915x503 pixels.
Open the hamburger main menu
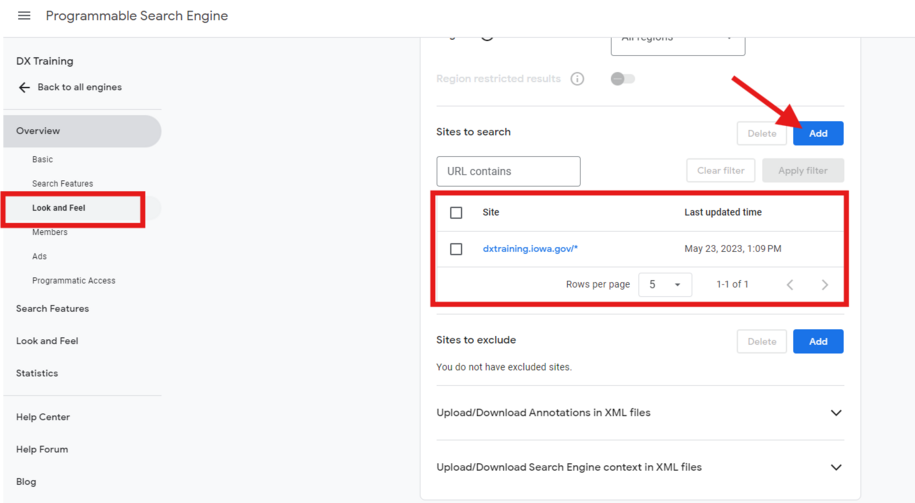[24, 16]
